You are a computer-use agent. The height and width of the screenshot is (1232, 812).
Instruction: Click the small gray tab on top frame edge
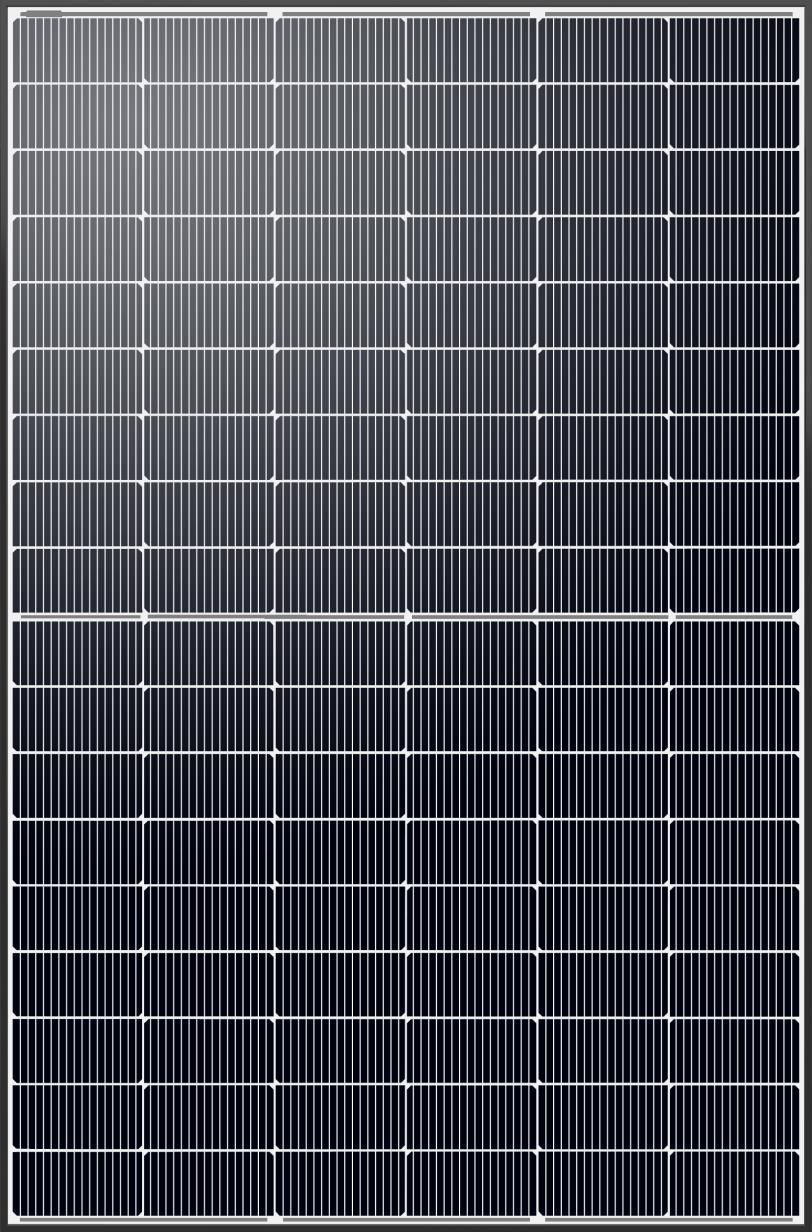pos(43,13)
